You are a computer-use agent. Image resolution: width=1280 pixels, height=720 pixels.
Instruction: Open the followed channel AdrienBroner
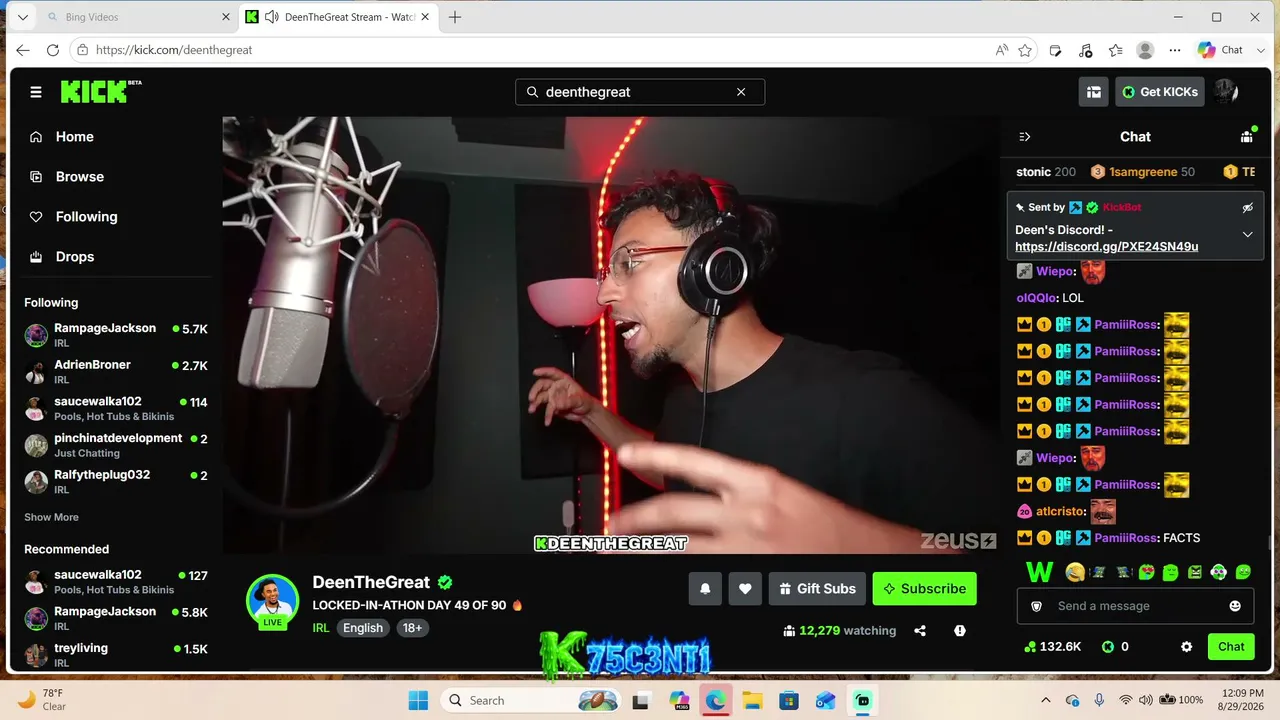tap(116, 372)
